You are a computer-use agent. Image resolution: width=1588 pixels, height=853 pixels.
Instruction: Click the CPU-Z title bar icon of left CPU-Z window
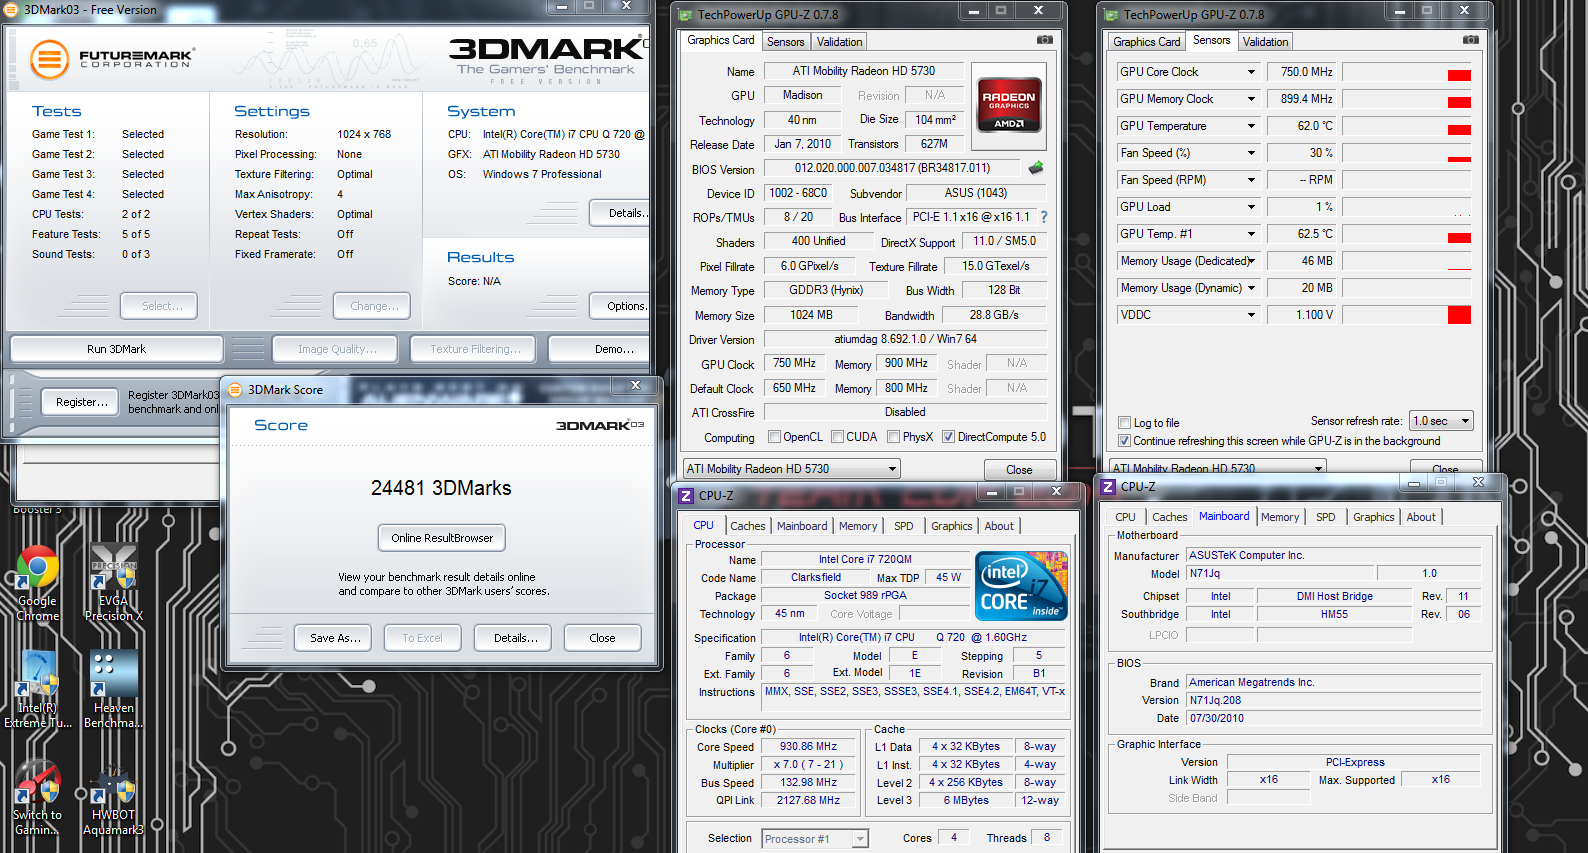click(x=686, y=495)
